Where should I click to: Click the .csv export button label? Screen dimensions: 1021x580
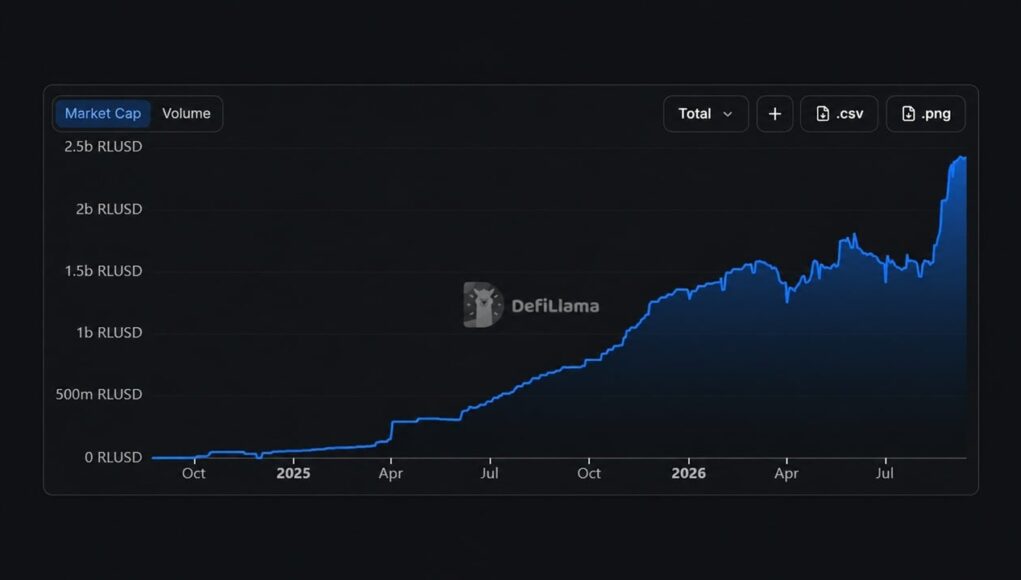850,114
